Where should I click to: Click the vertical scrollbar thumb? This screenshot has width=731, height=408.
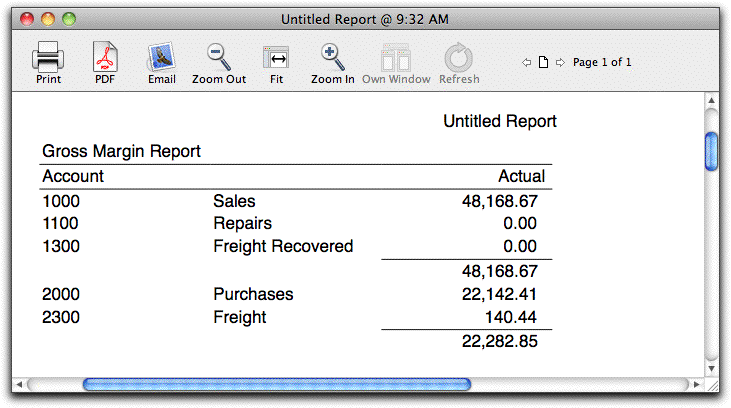click(711, 152)
